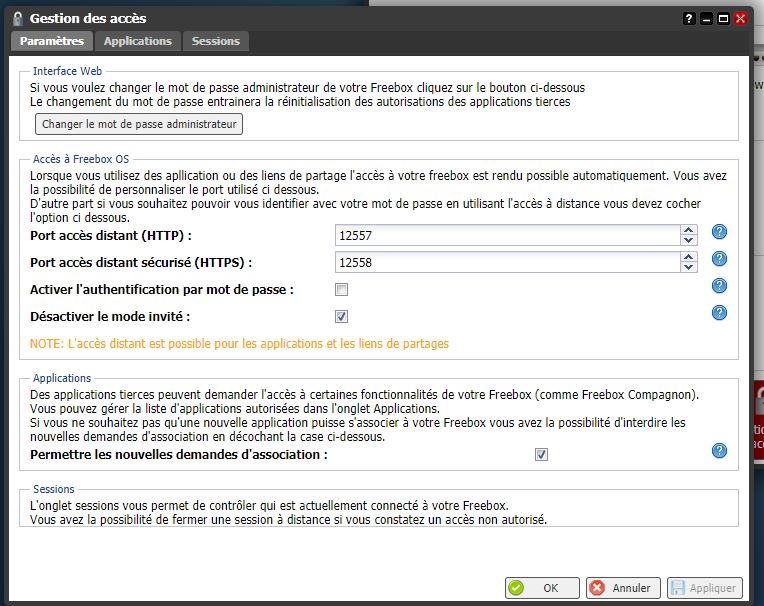
Task: Show help for password authentication option
Action: [x=719, y=285]
